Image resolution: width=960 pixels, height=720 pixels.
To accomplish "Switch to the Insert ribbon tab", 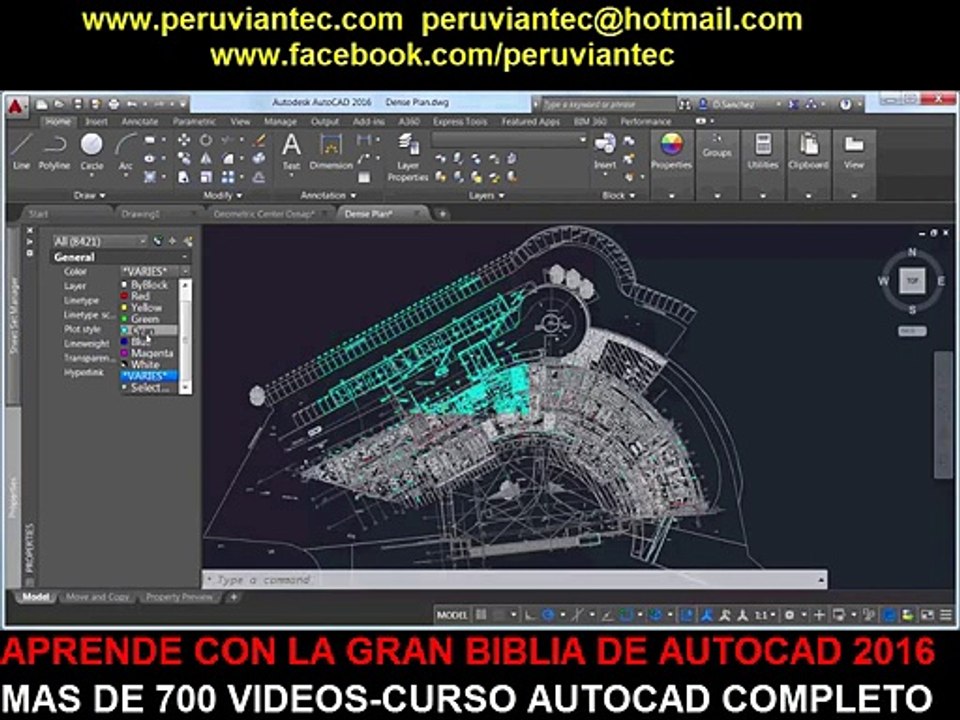I will [96, 122].
